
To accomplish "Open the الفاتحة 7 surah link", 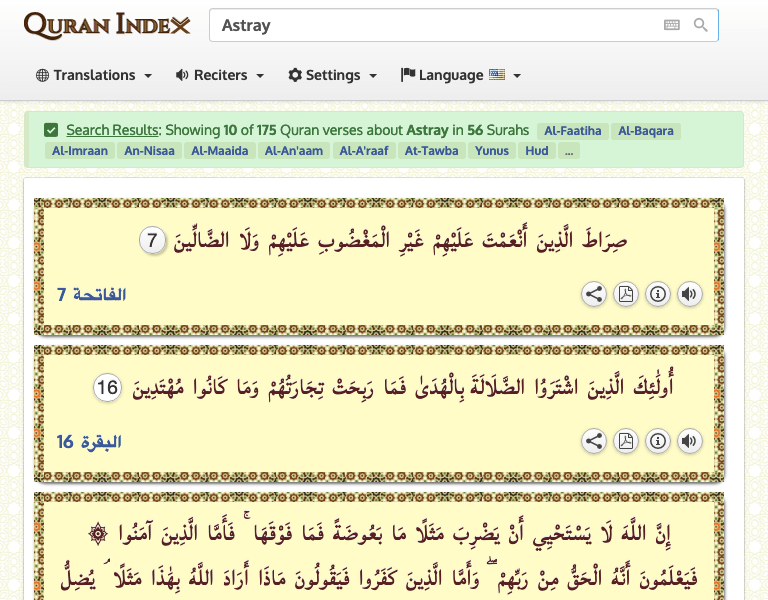I will [92, 294].
